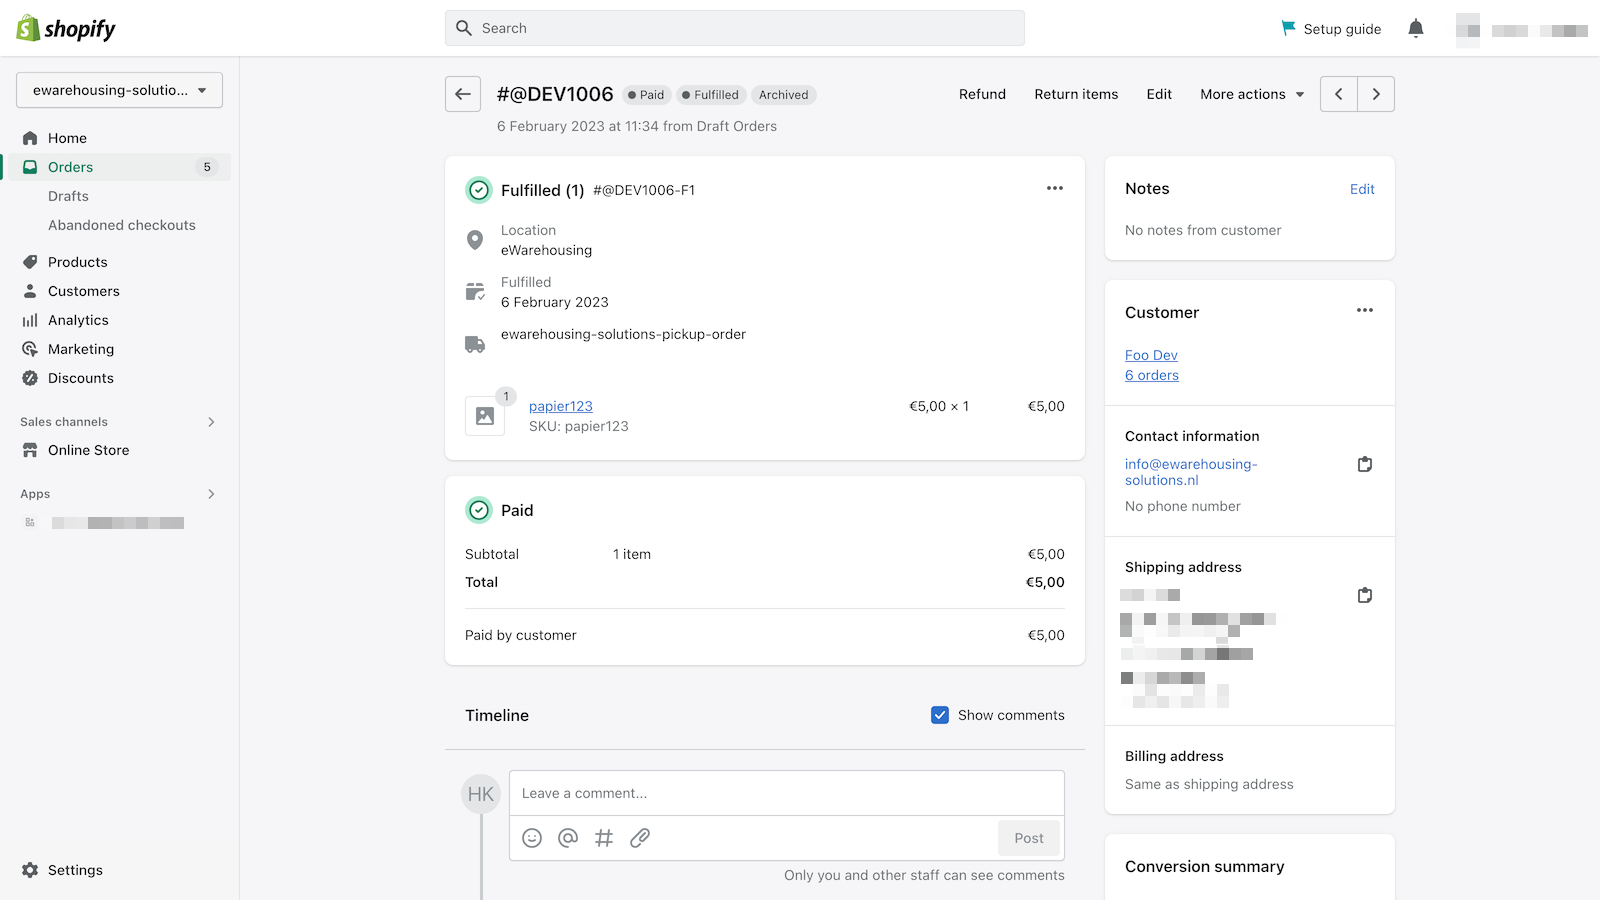This screenshot has height=900, width=1600.
Task: Copy the shipping address
Action: (1365, 595)
